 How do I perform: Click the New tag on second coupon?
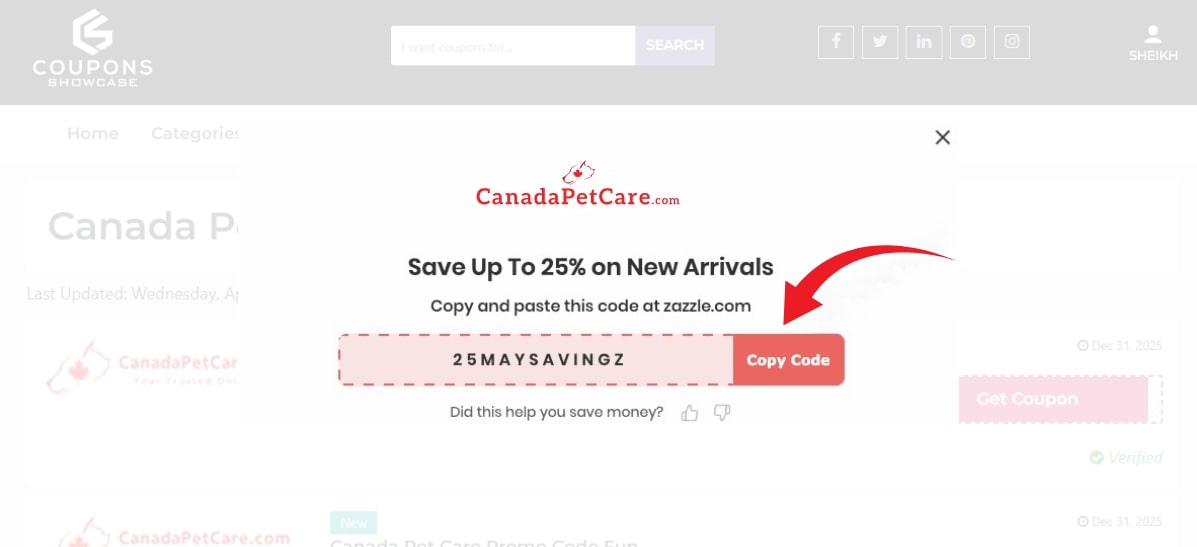pos(354,522)
